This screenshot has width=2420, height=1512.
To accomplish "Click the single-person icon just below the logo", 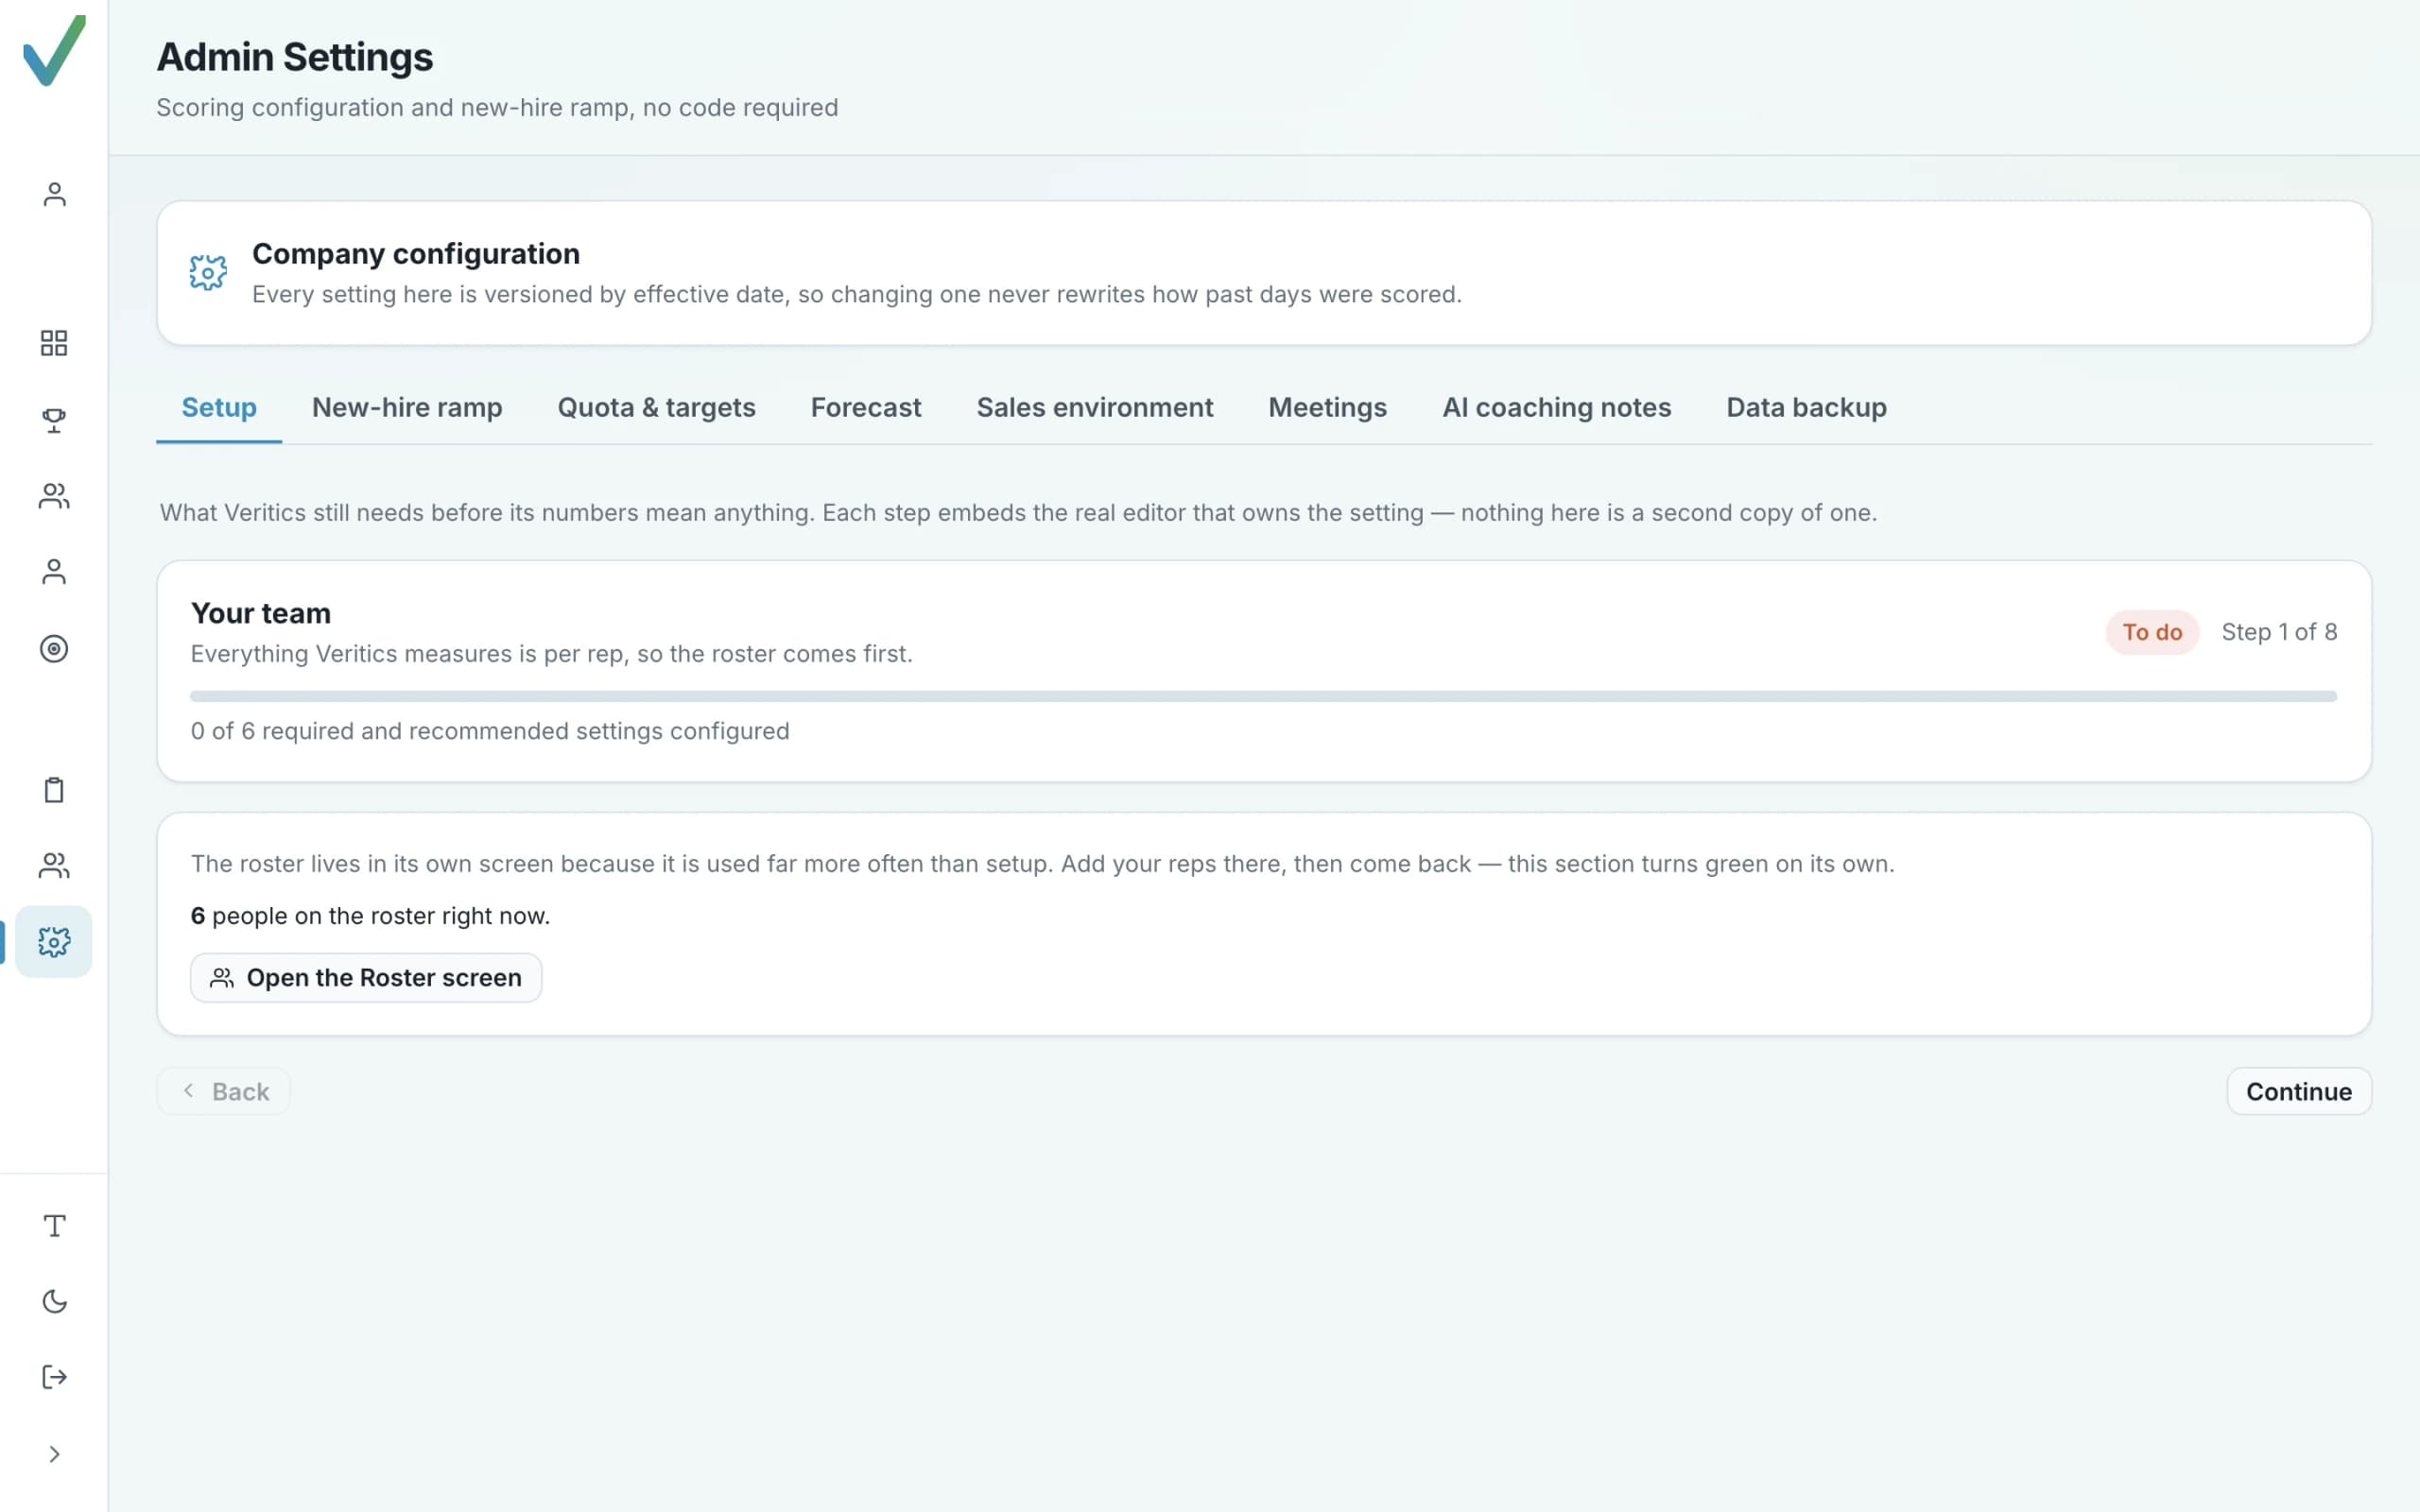I will [54, 194].
